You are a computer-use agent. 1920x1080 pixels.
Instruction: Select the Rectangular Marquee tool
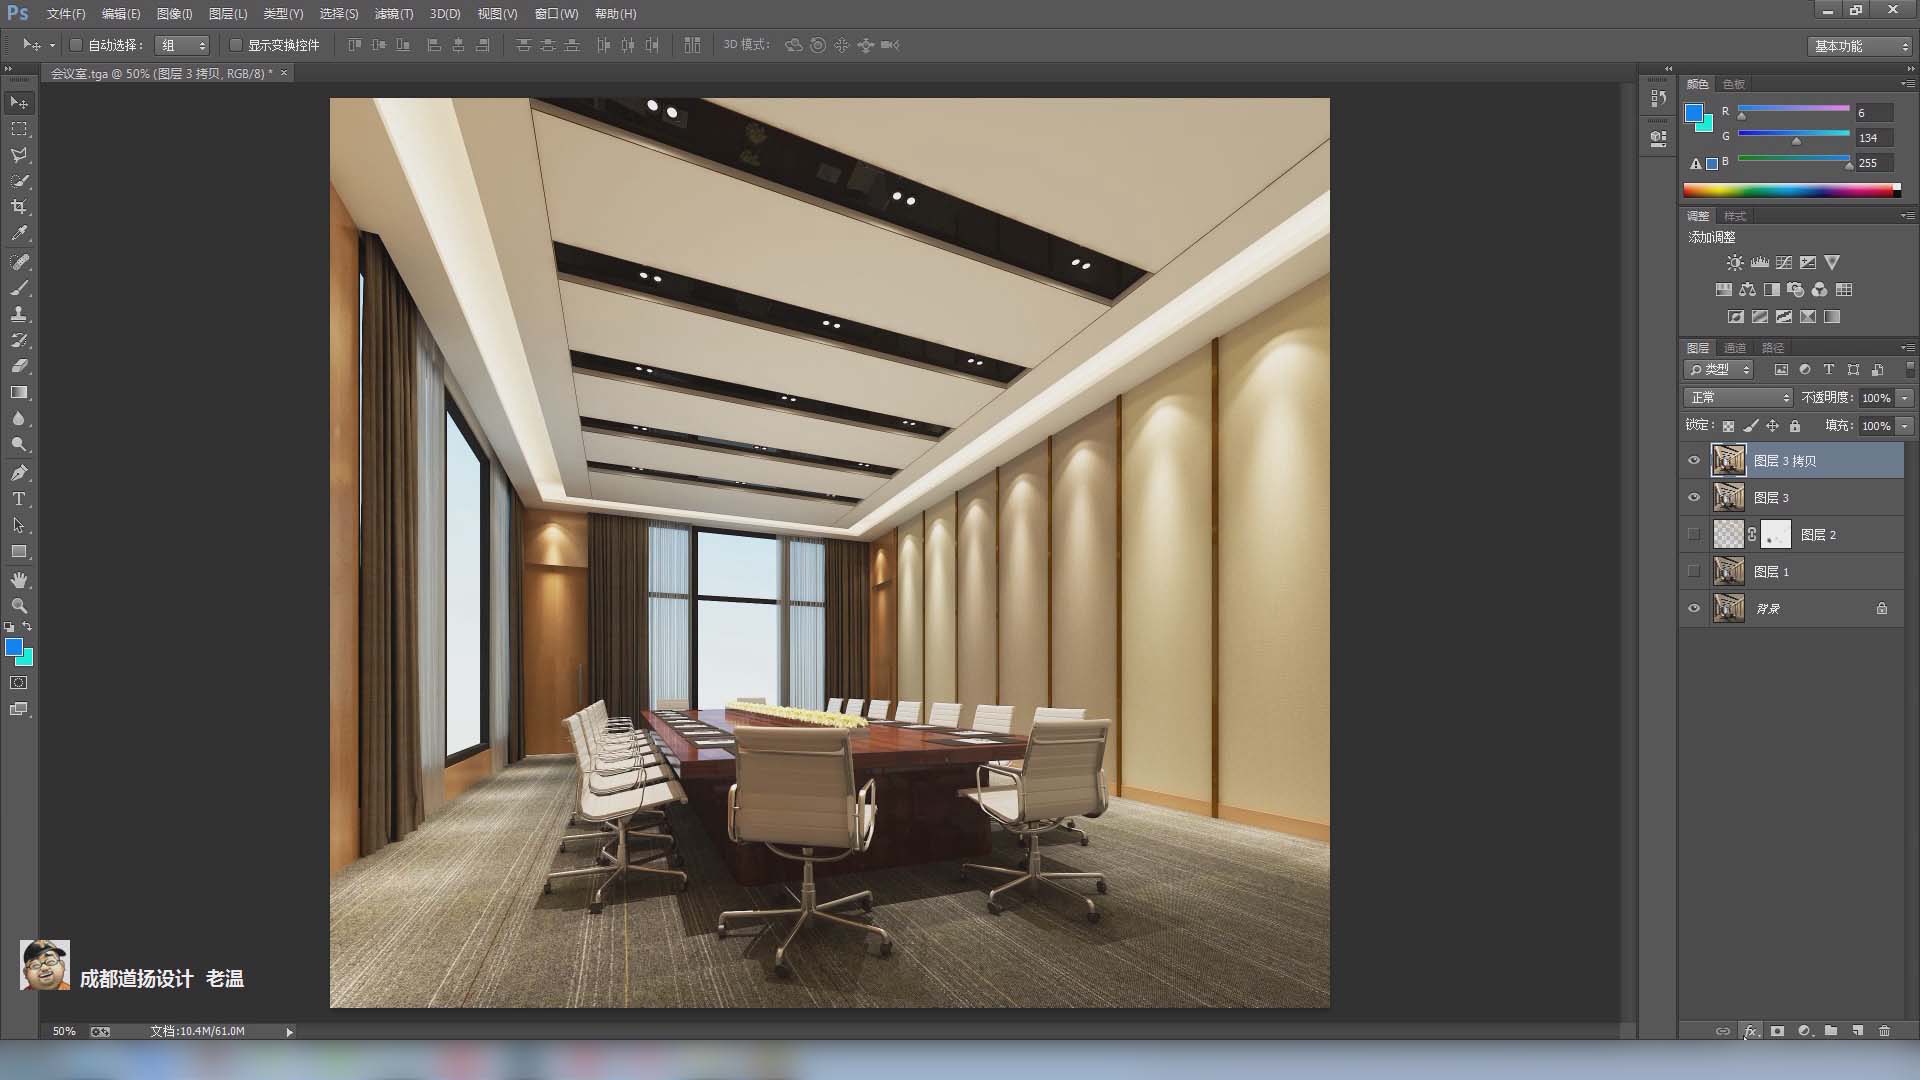pyautogui.click(x=19, y=129)
